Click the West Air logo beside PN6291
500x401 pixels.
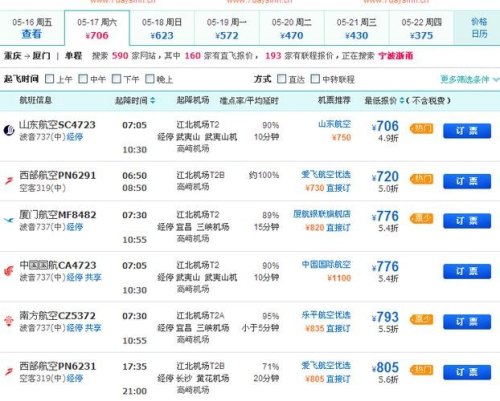click(9, 181)
